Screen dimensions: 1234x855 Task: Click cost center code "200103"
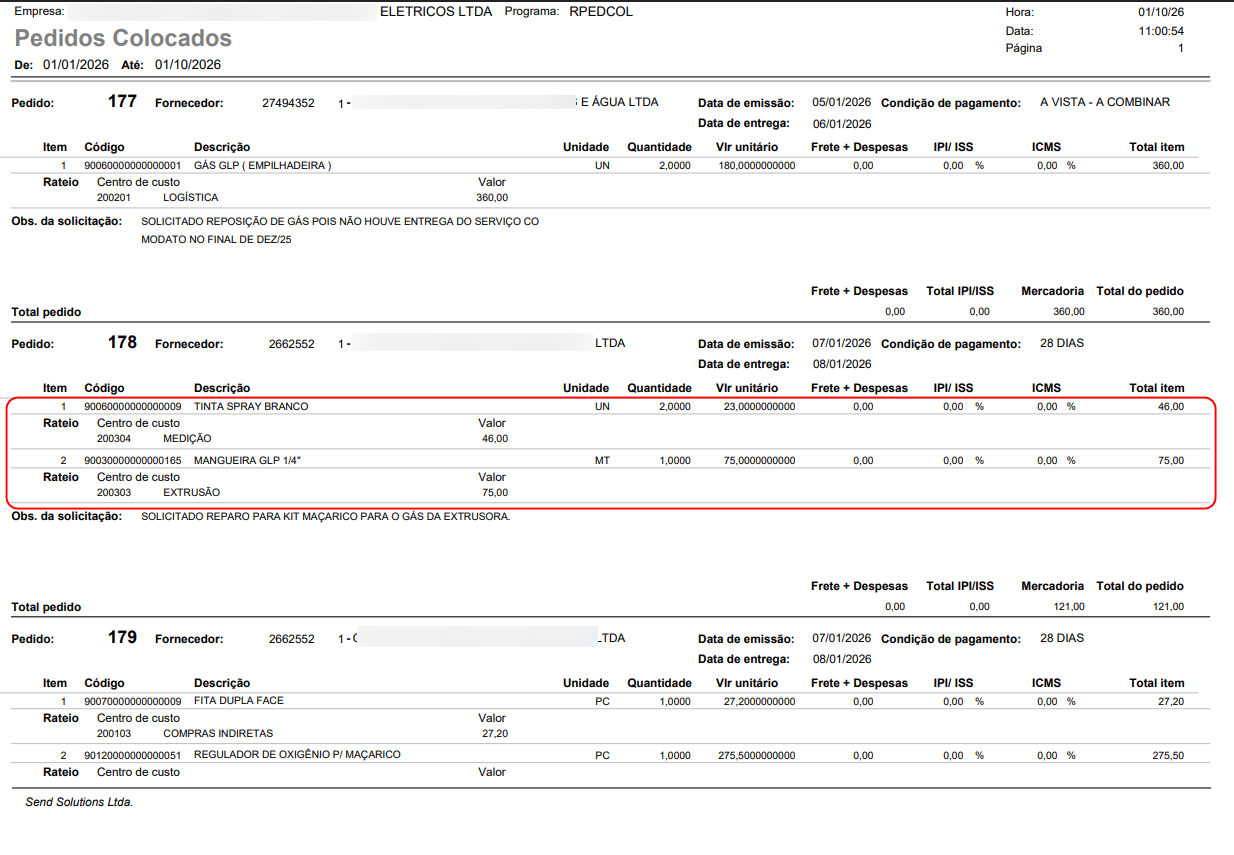(x=114, y=734)
